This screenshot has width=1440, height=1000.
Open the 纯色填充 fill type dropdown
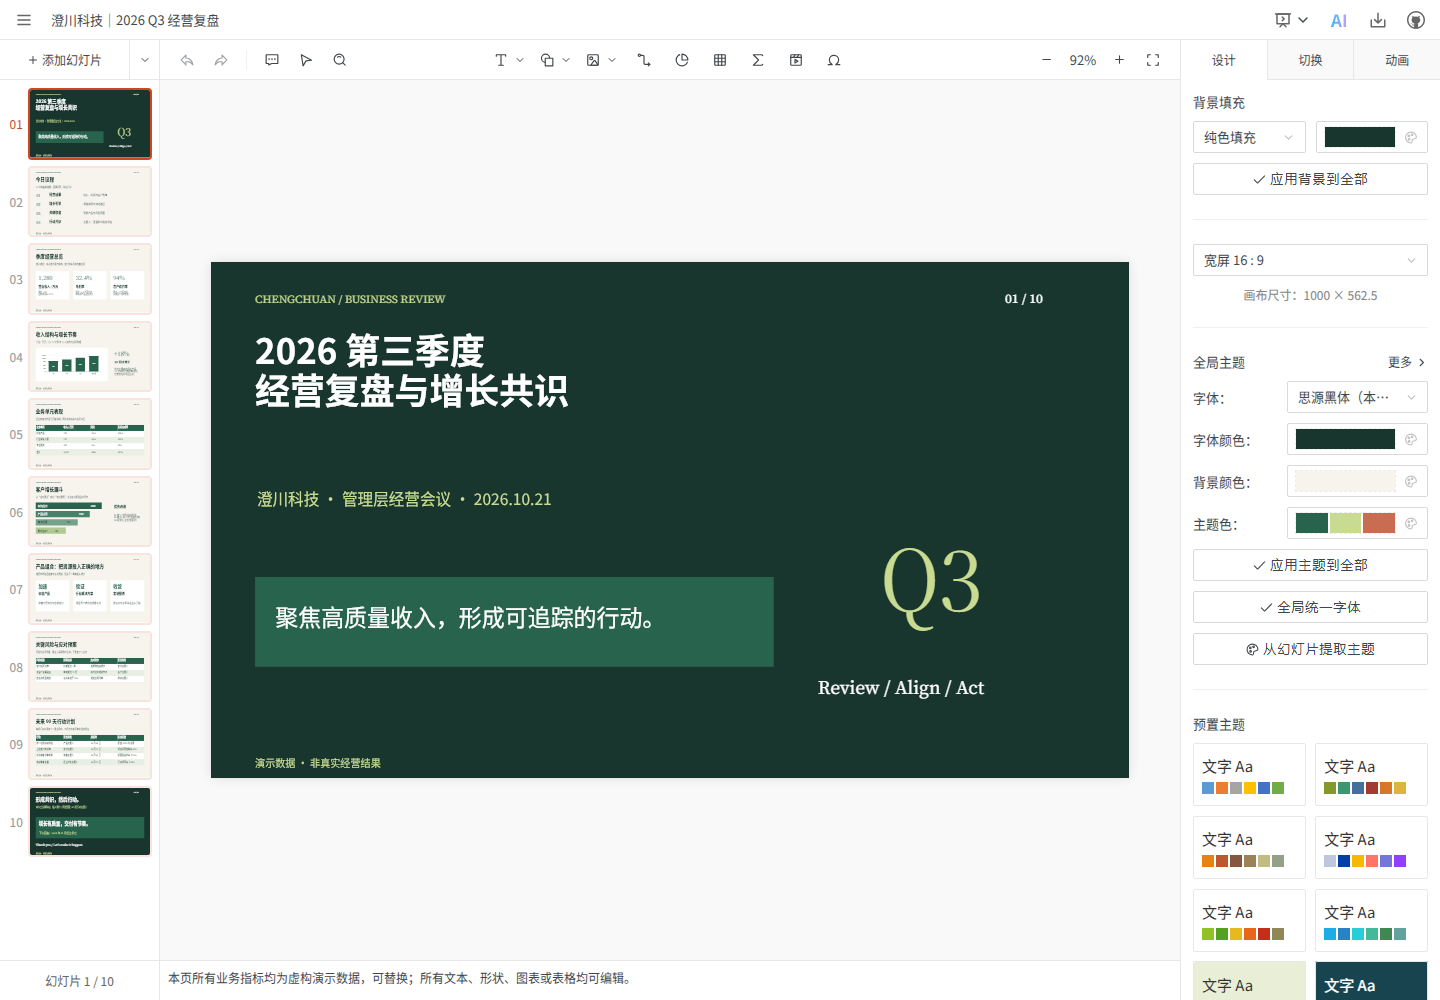click(x=1249, y=137)
